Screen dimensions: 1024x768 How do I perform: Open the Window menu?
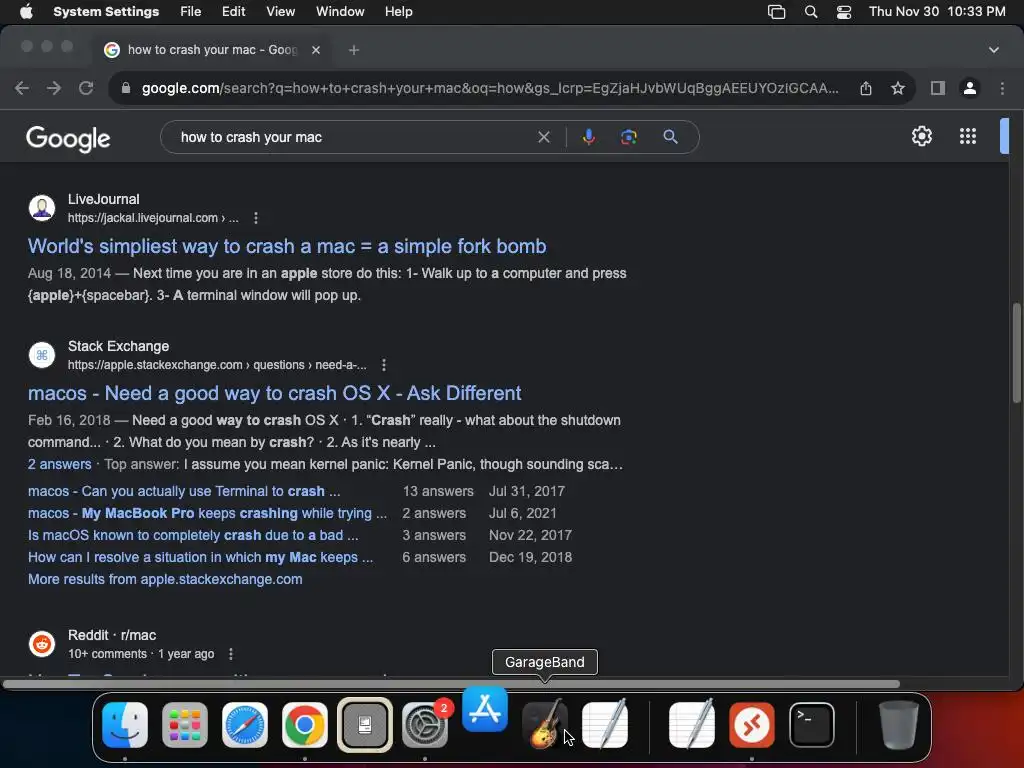pyautogui.click(x=340, y=12)
